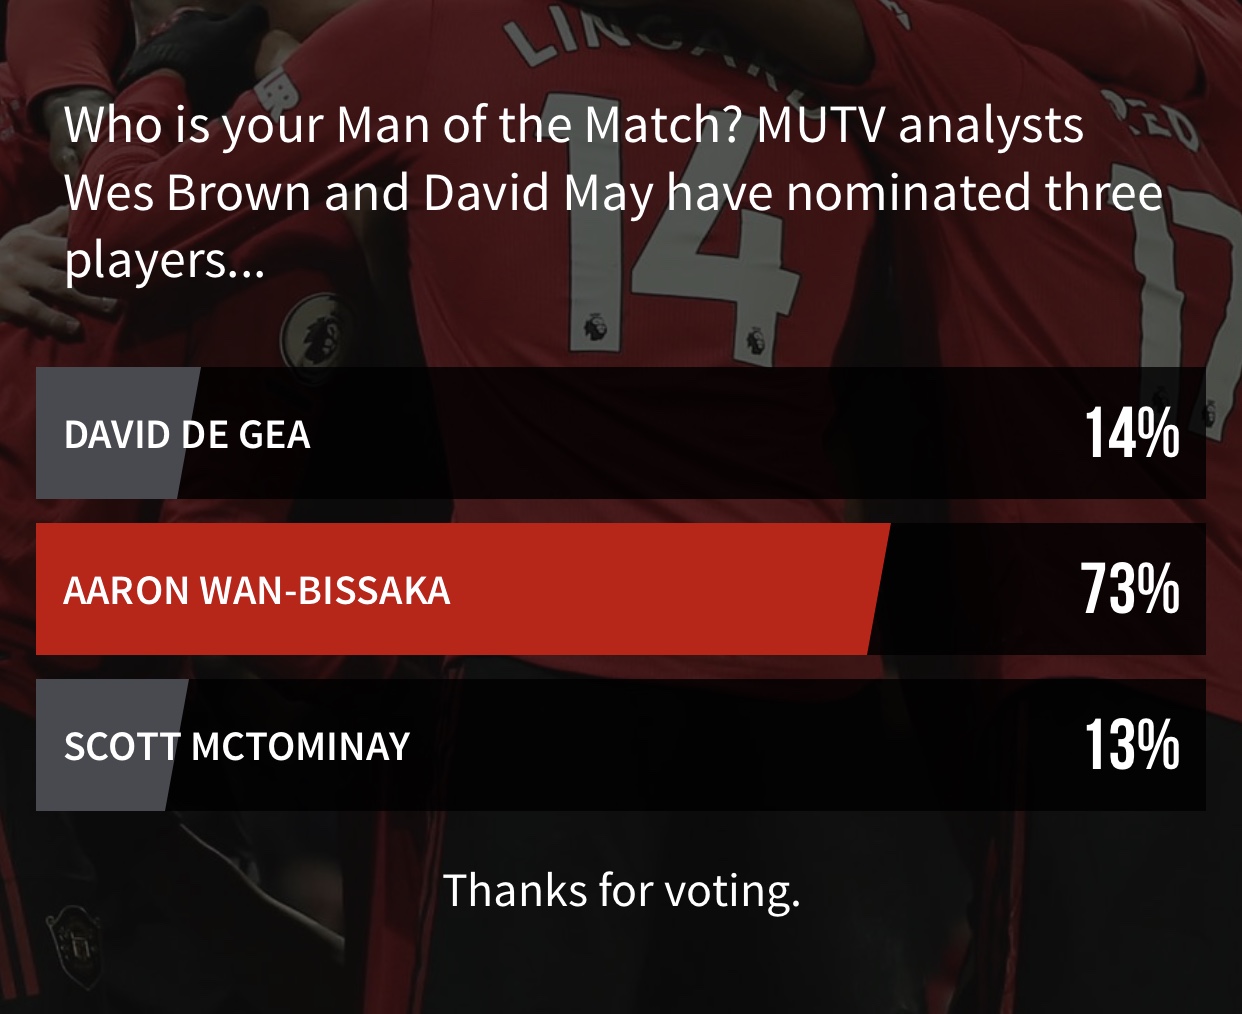Select the Aaron Wan-Bissaka poll option

click(x=257, y=591)
